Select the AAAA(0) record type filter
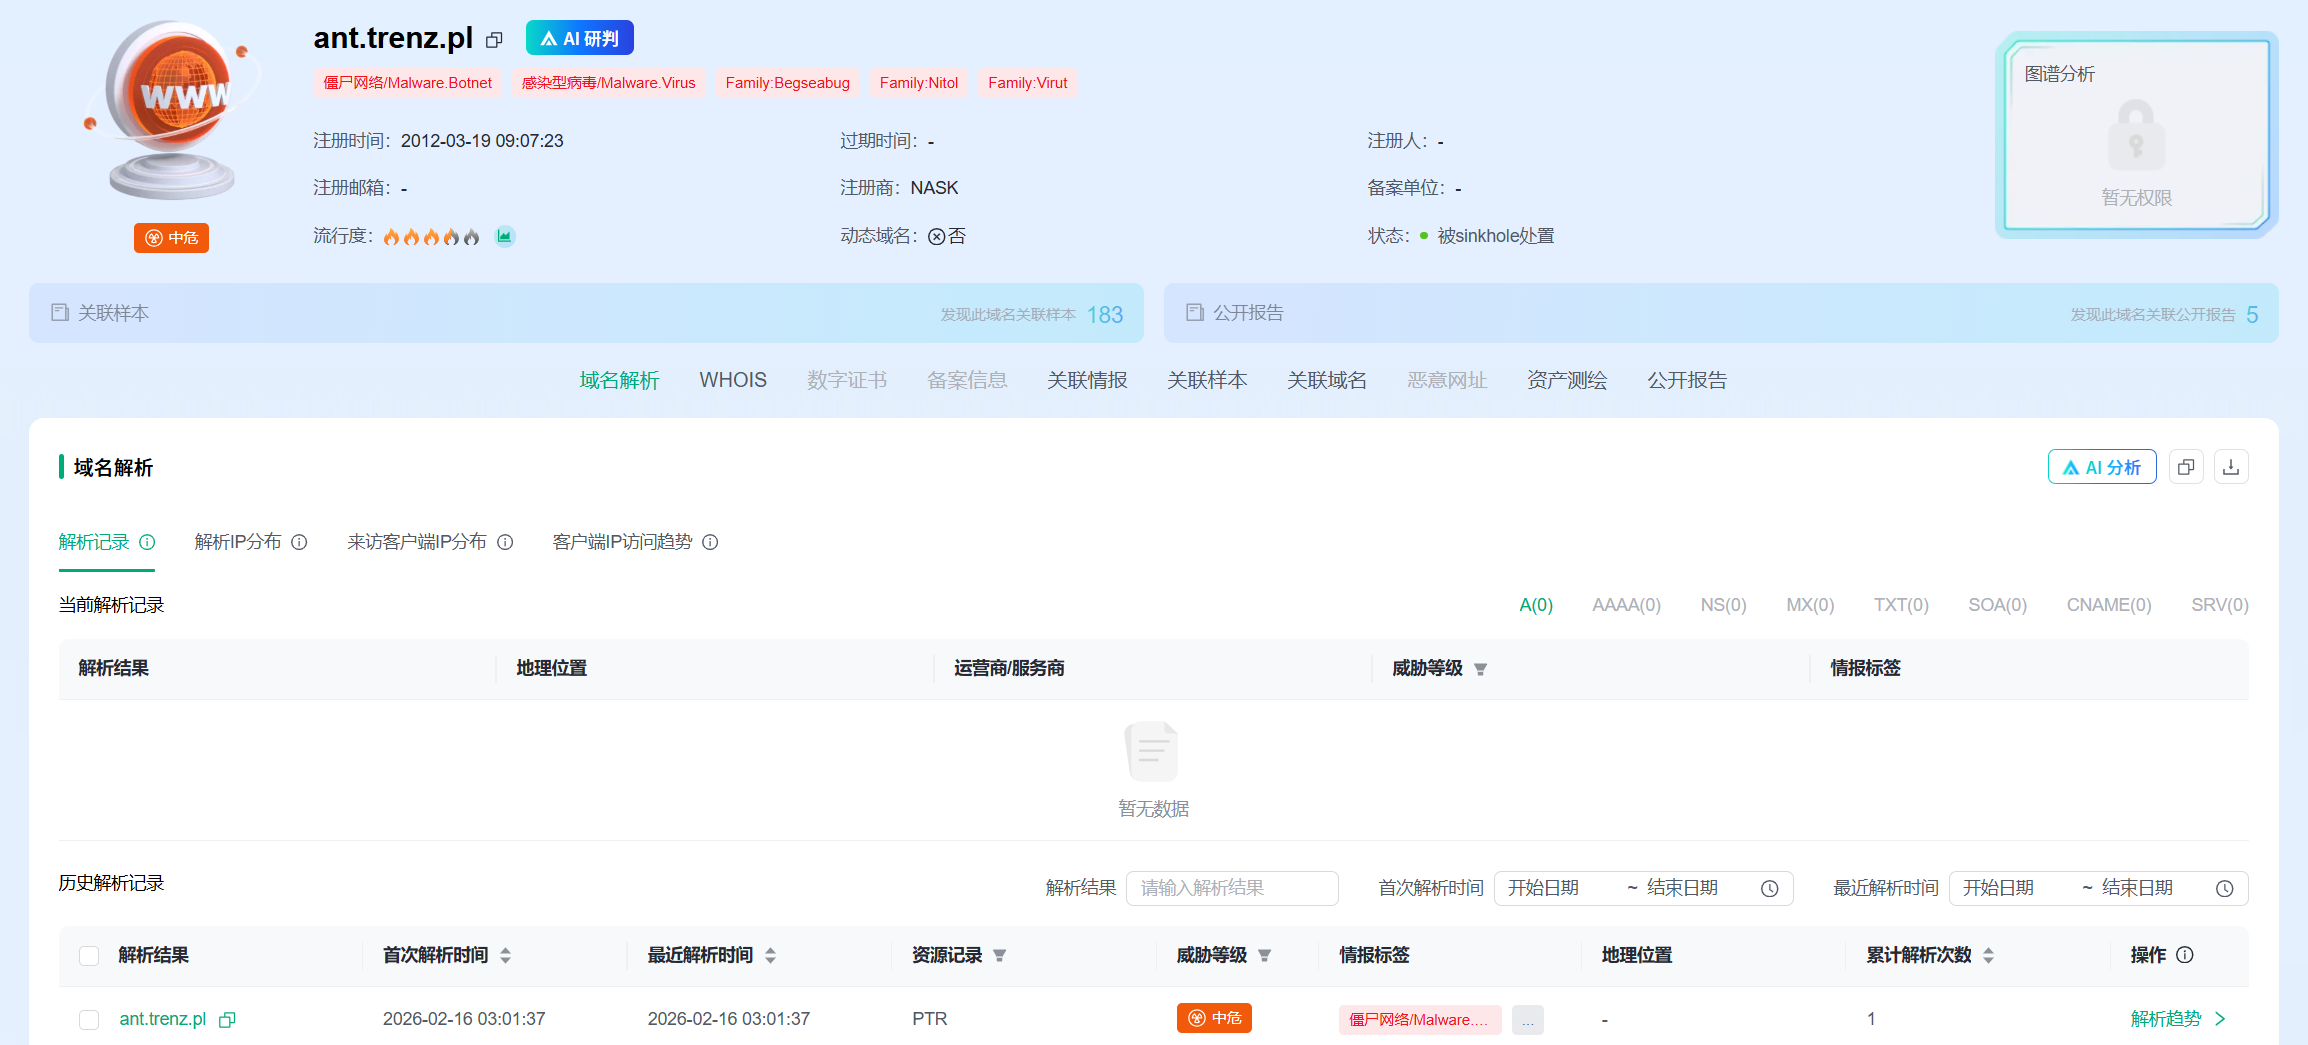Screen dimensions: 2308x1045 1626,605
